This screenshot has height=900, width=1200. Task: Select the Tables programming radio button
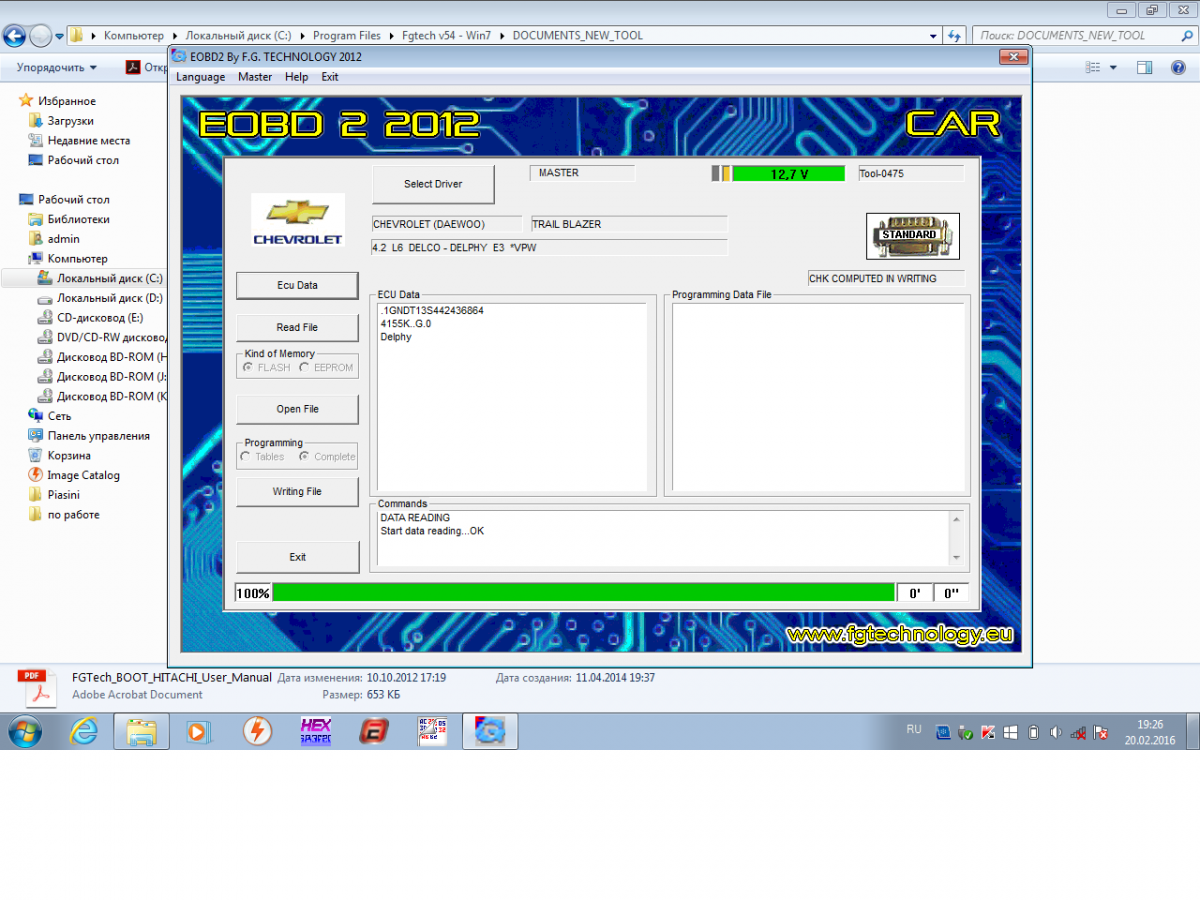tap(263, 457)
